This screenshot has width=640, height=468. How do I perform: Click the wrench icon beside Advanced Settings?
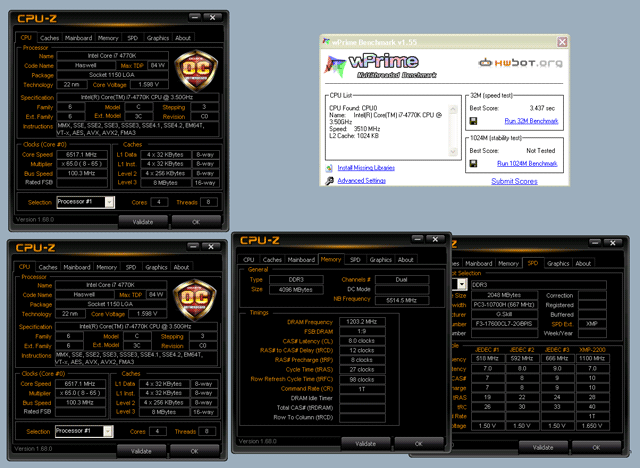pos(329,180)
